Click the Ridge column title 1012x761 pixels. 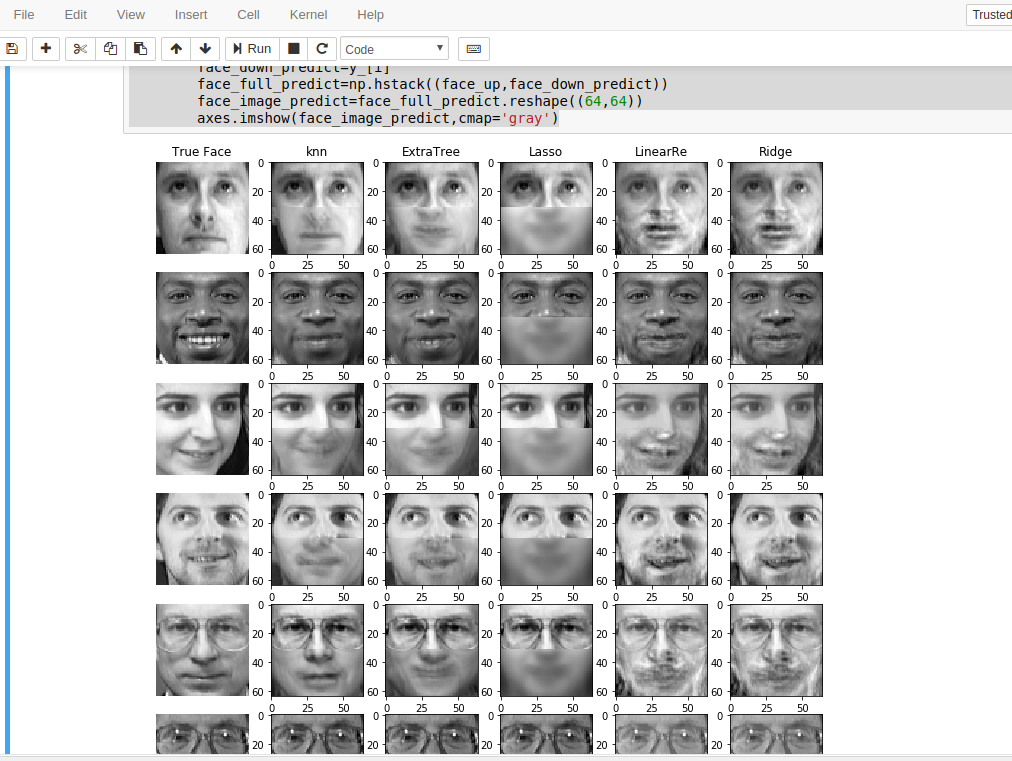[x=775, y=152]
